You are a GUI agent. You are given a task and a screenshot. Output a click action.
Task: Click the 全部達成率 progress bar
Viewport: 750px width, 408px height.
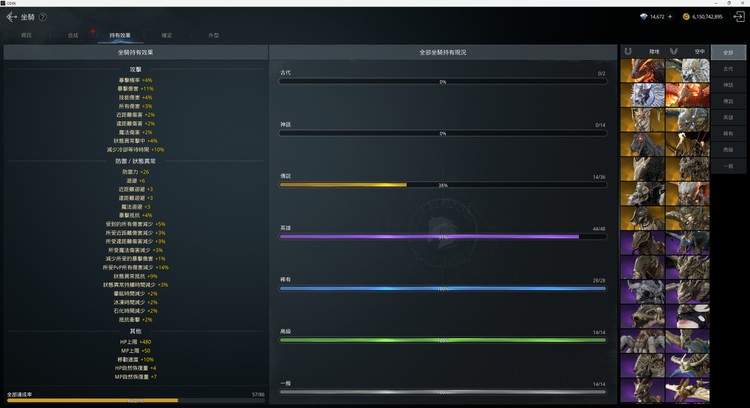(x=134, y=400)
